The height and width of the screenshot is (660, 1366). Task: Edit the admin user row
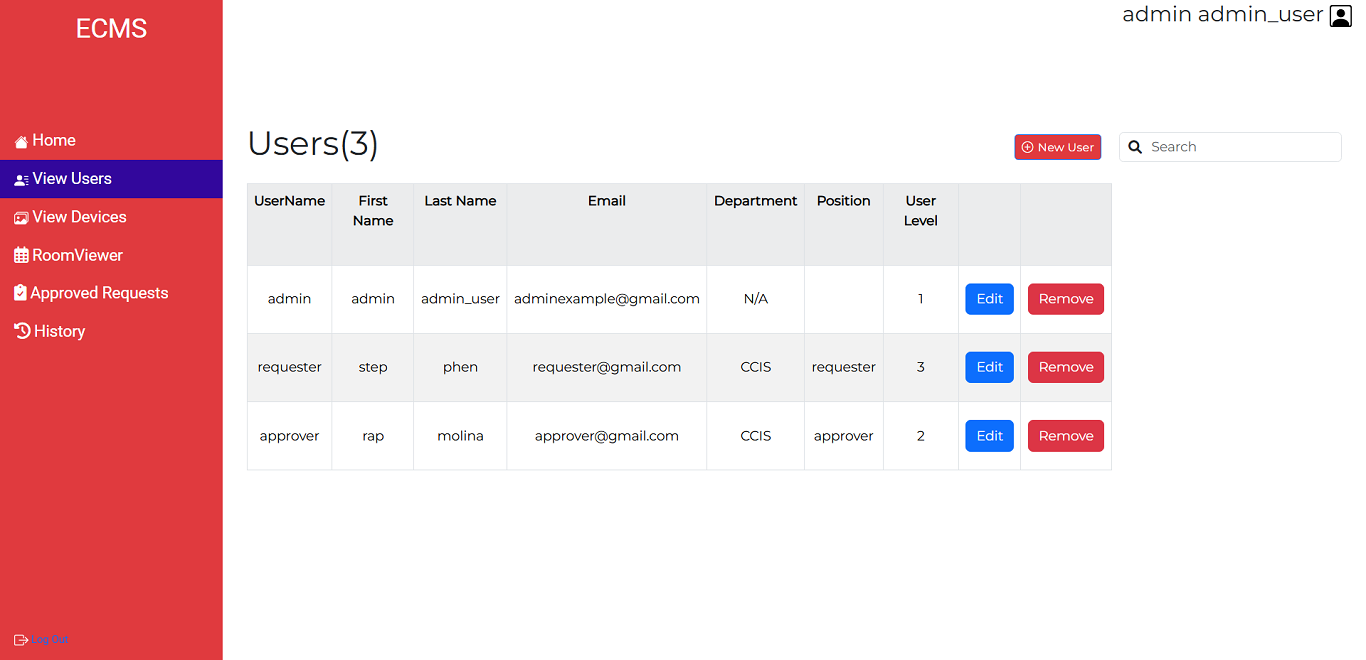tap(989, 299)
